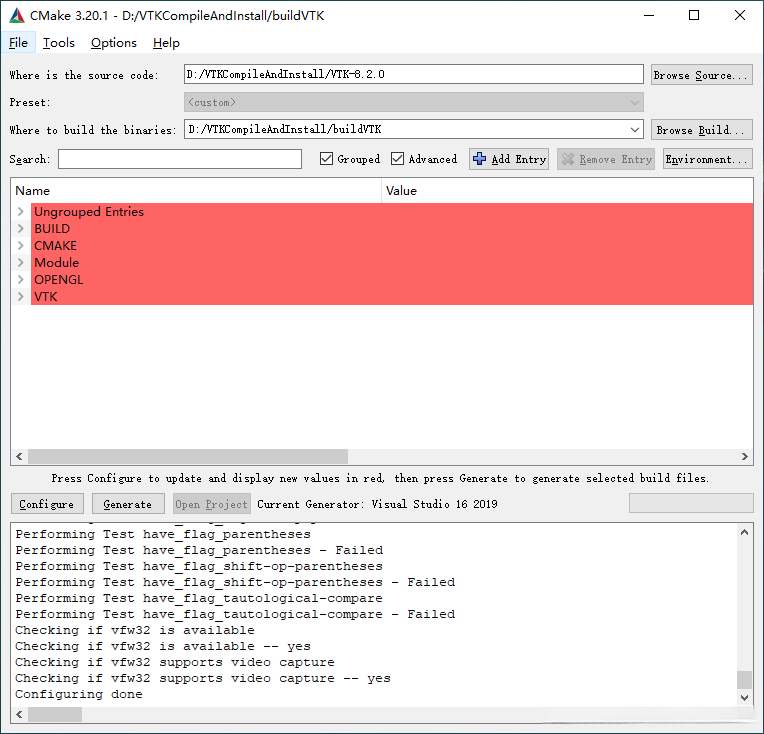Select the OPENGL group row text
The height and width of the screenshot is (734, 764).
point(58,280)
